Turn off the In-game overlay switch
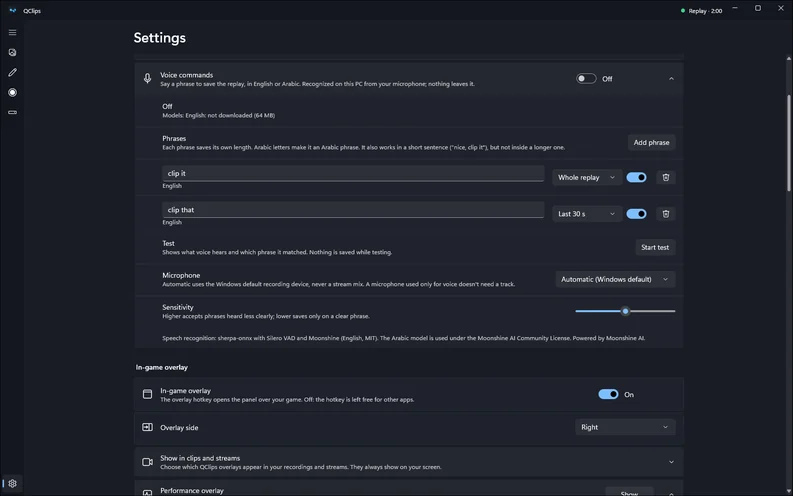 point(608,394)
